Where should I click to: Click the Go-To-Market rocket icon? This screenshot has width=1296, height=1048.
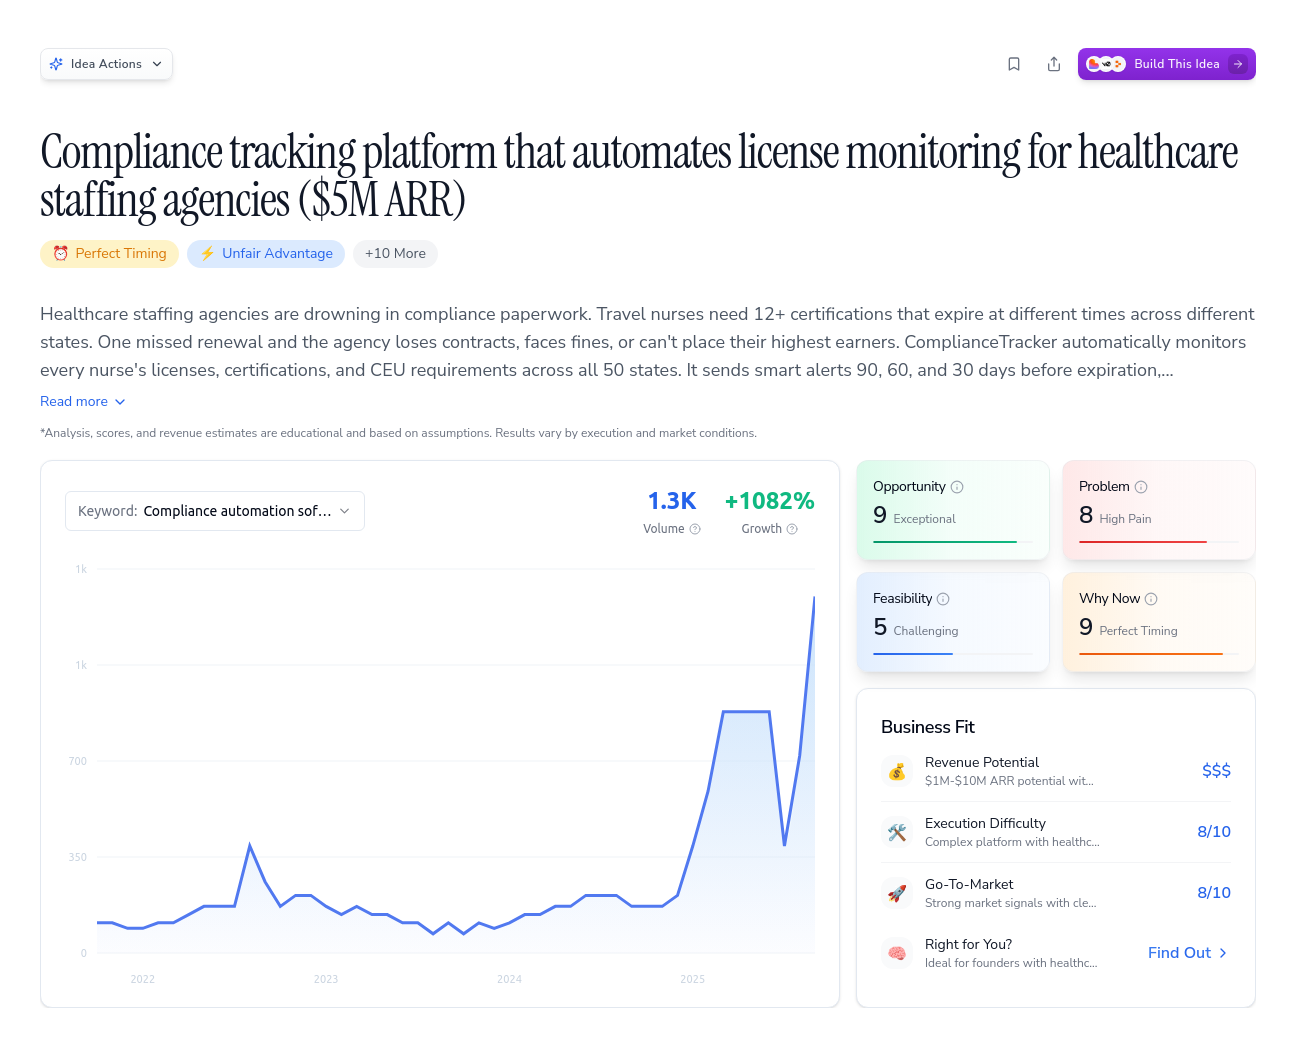click(897, 893)
